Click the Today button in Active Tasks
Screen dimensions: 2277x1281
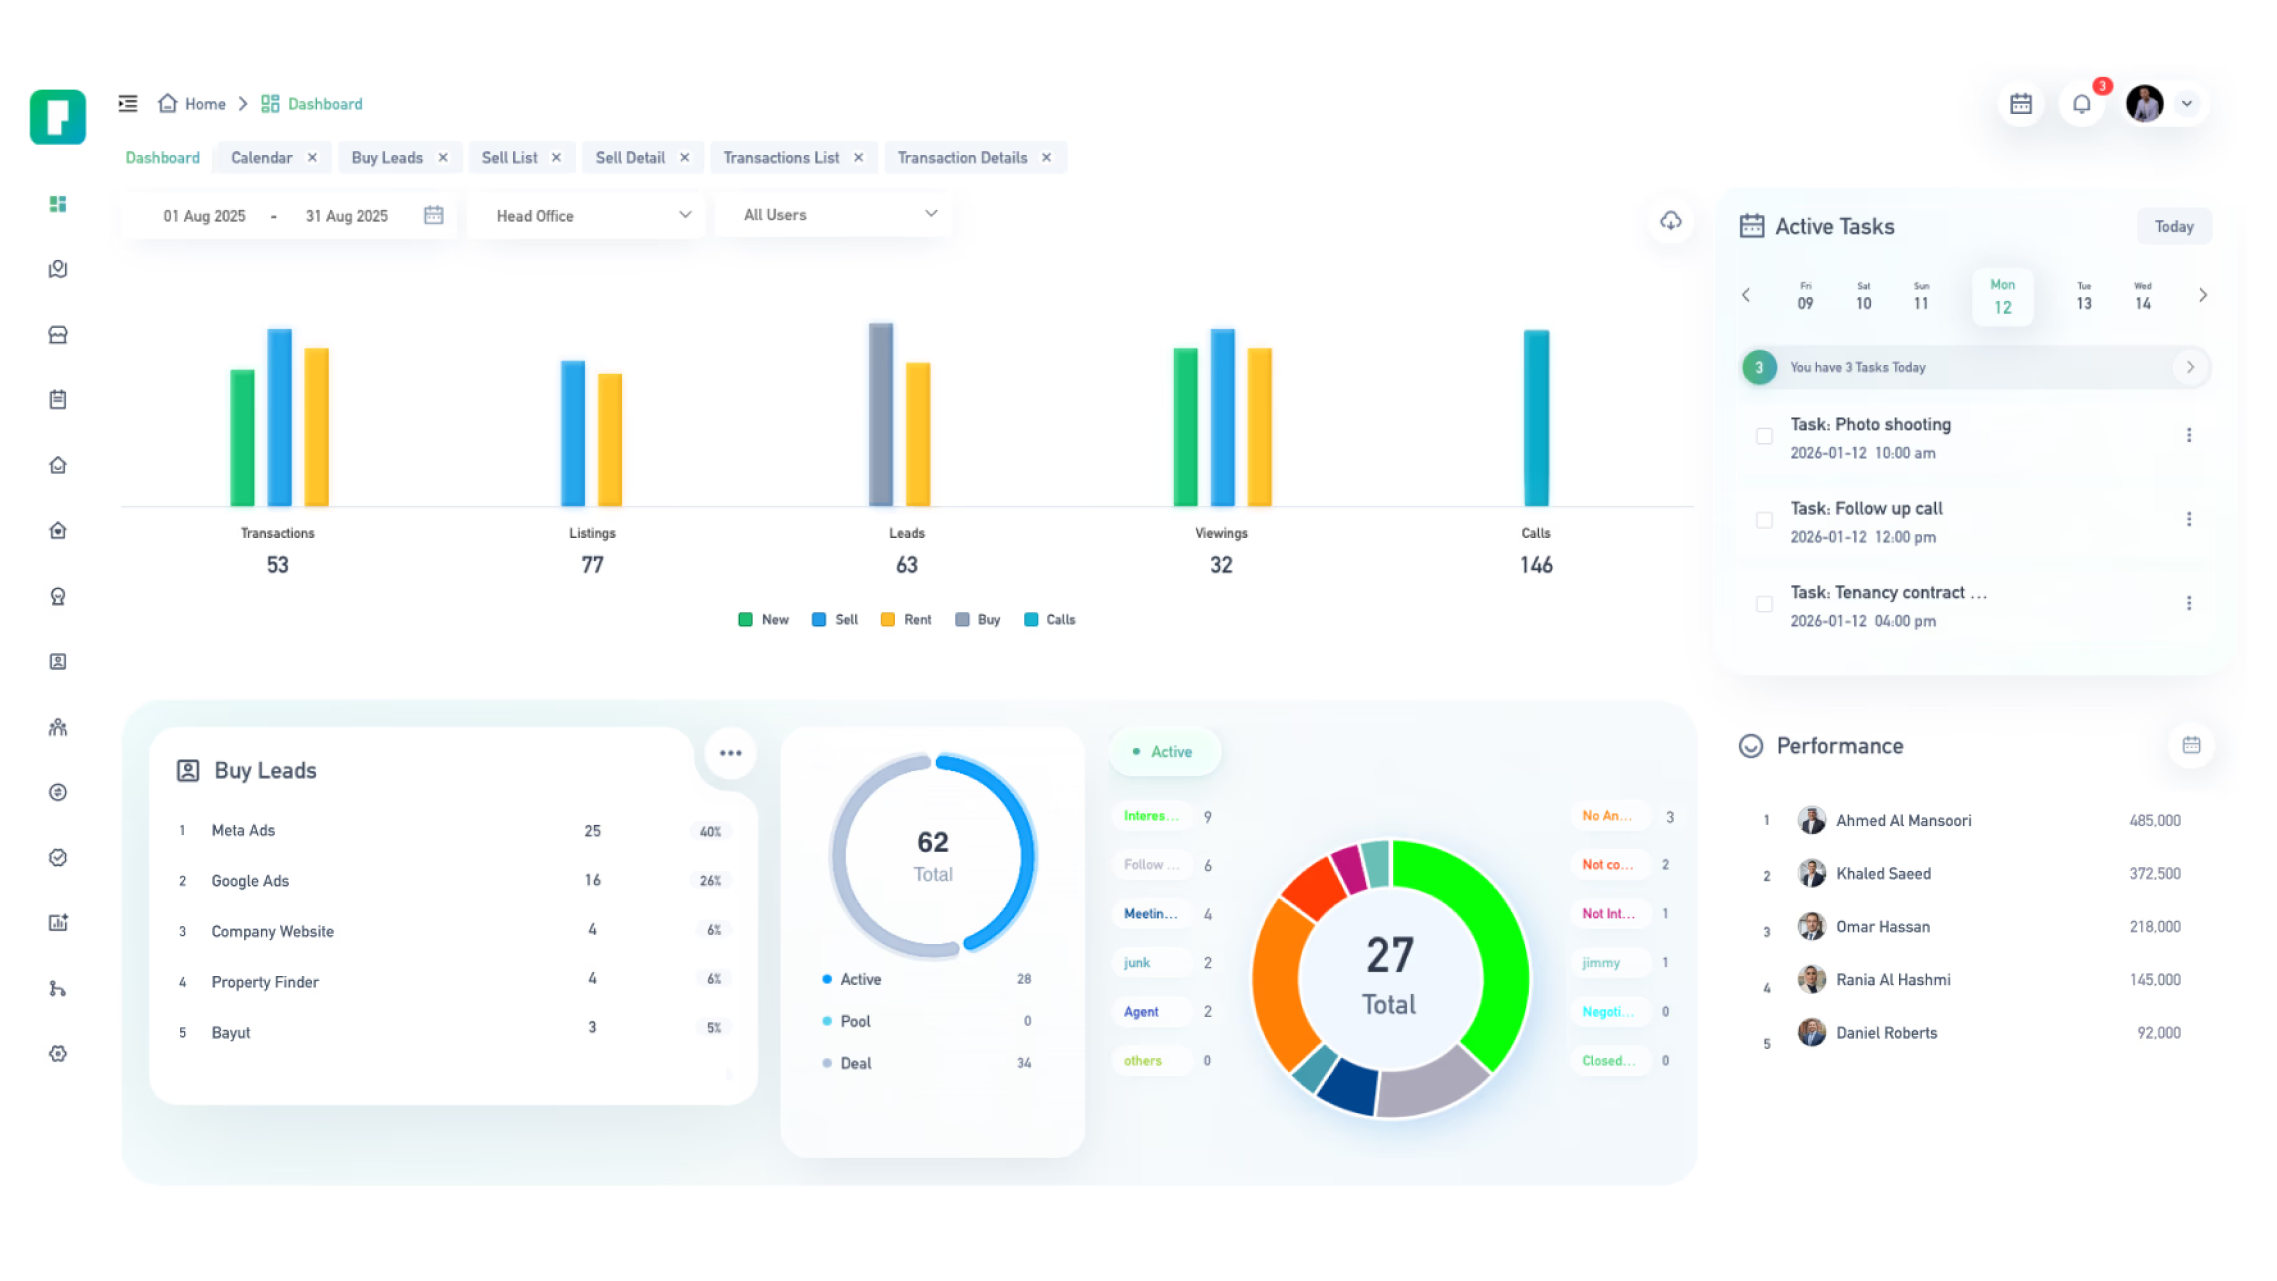pos(2174,227)
